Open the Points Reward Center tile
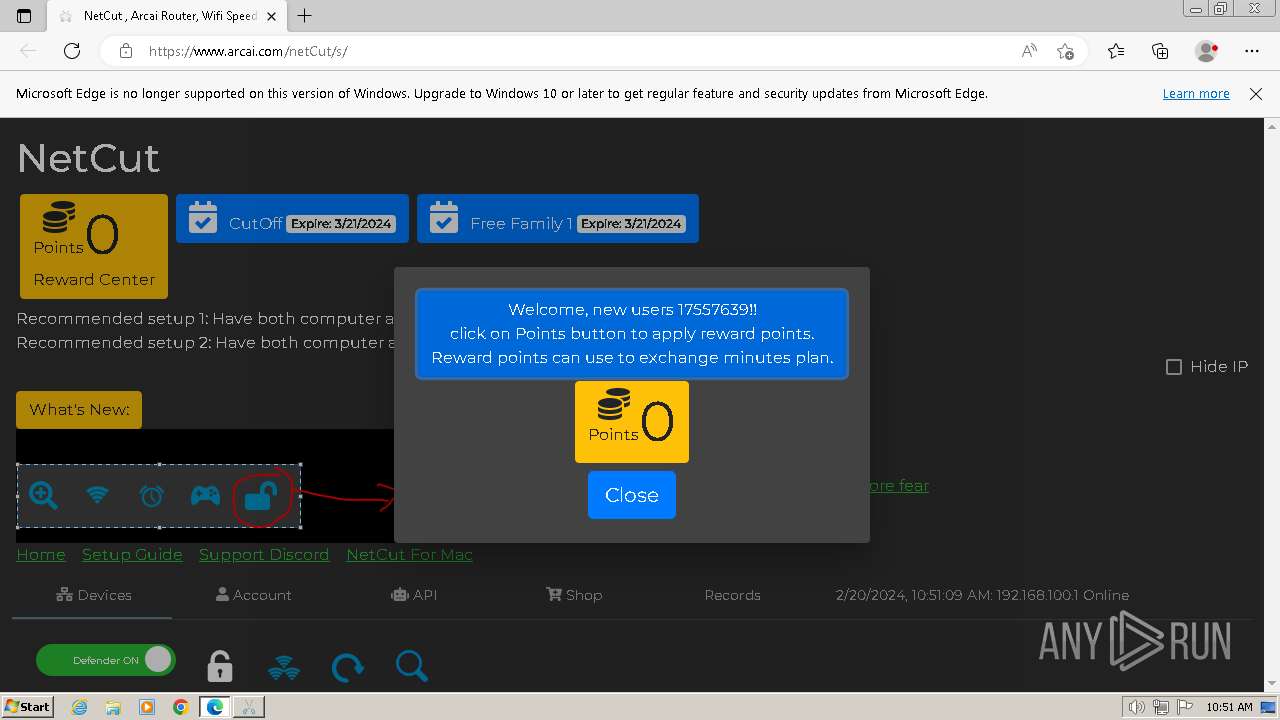The height and width of the screenshot is (720, 1280). 94,246
